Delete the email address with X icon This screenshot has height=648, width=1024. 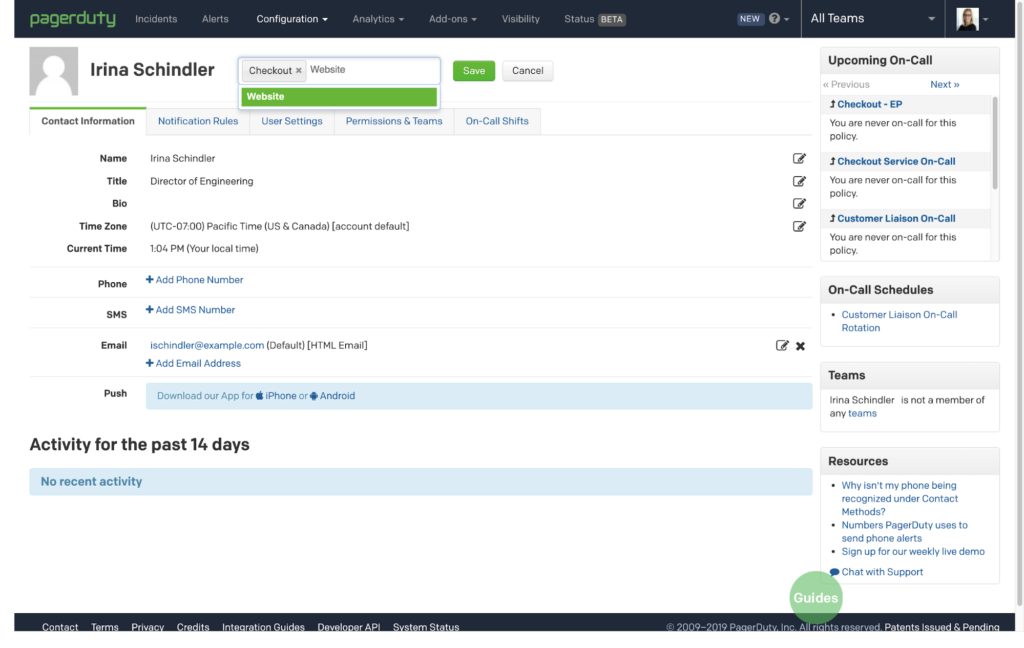[x=800, y=346]
